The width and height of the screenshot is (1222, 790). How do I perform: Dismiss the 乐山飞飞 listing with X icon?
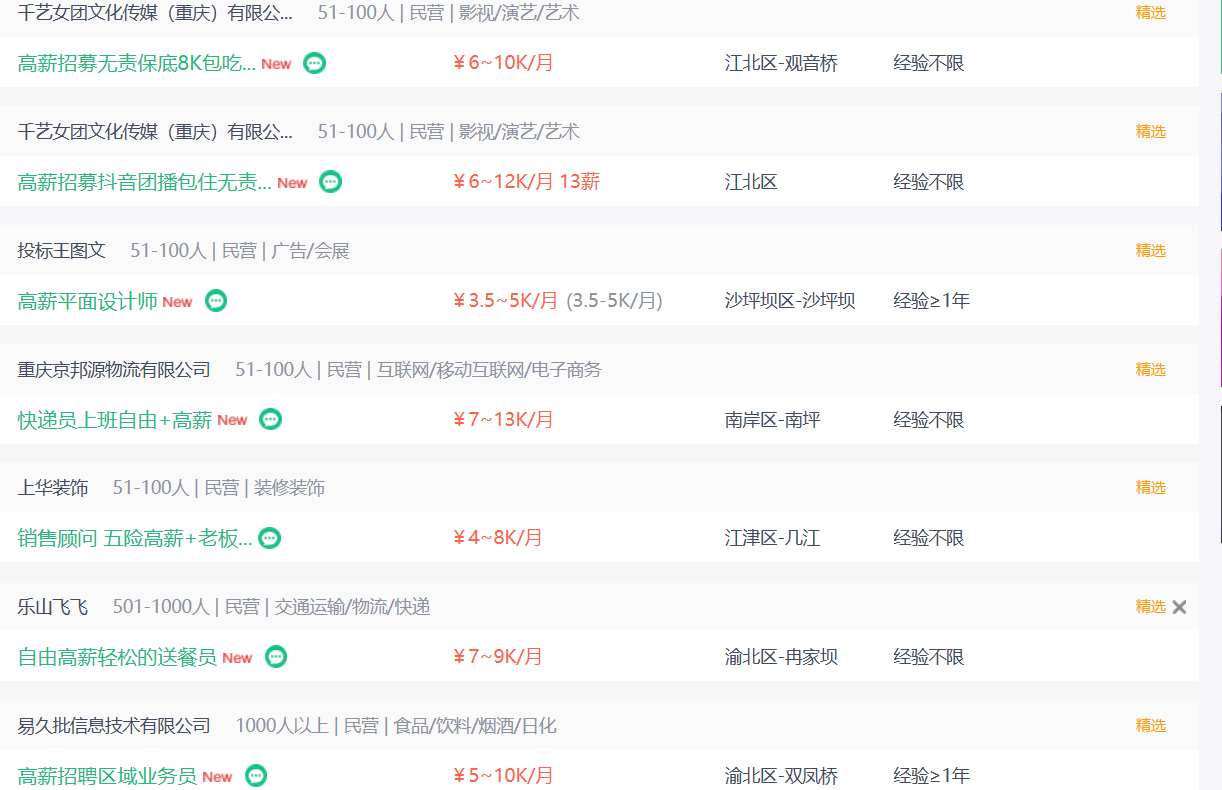1180,607
